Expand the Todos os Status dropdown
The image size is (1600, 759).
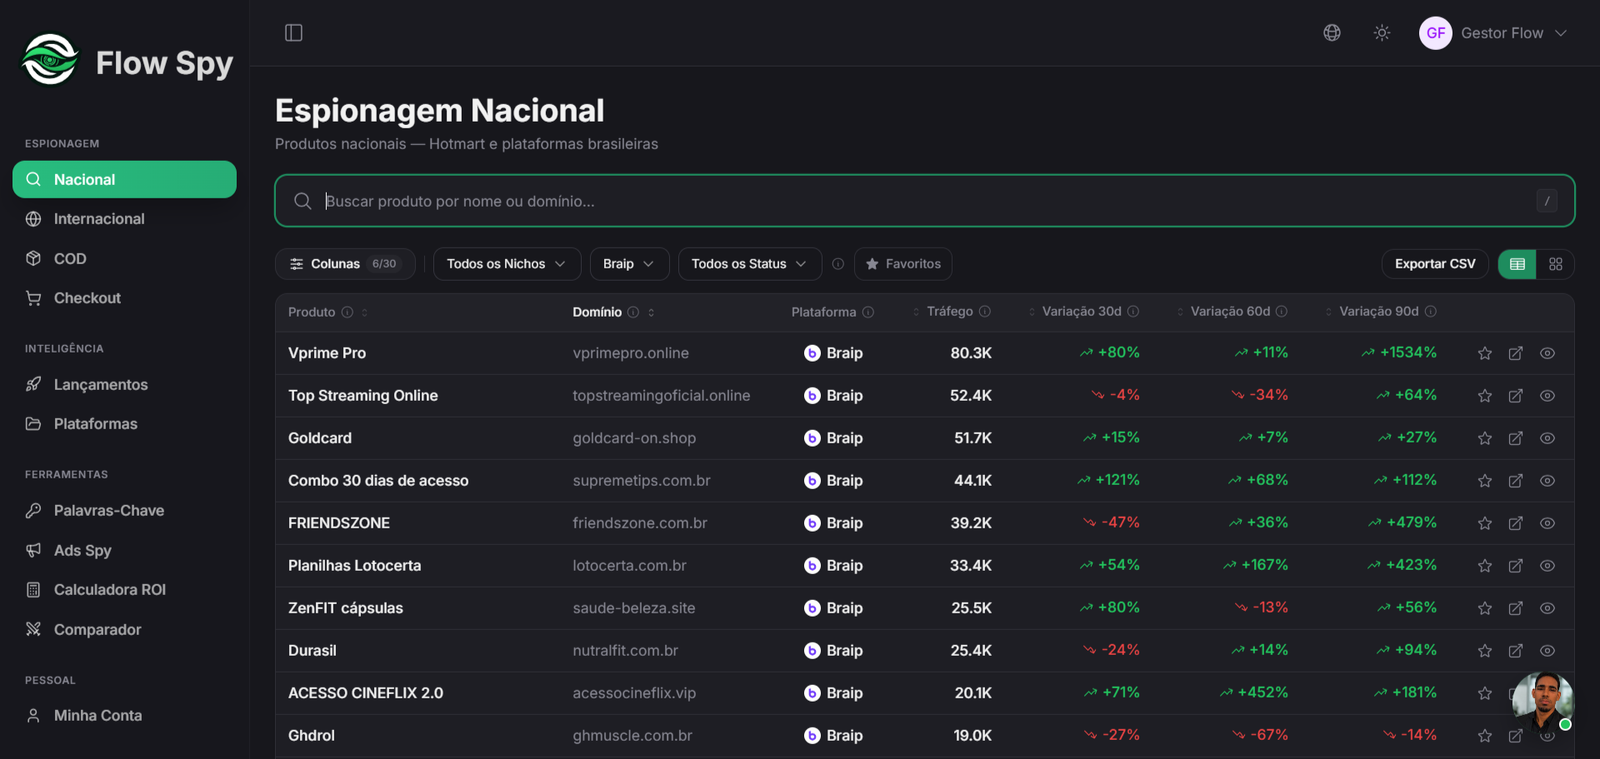[750, 264]
